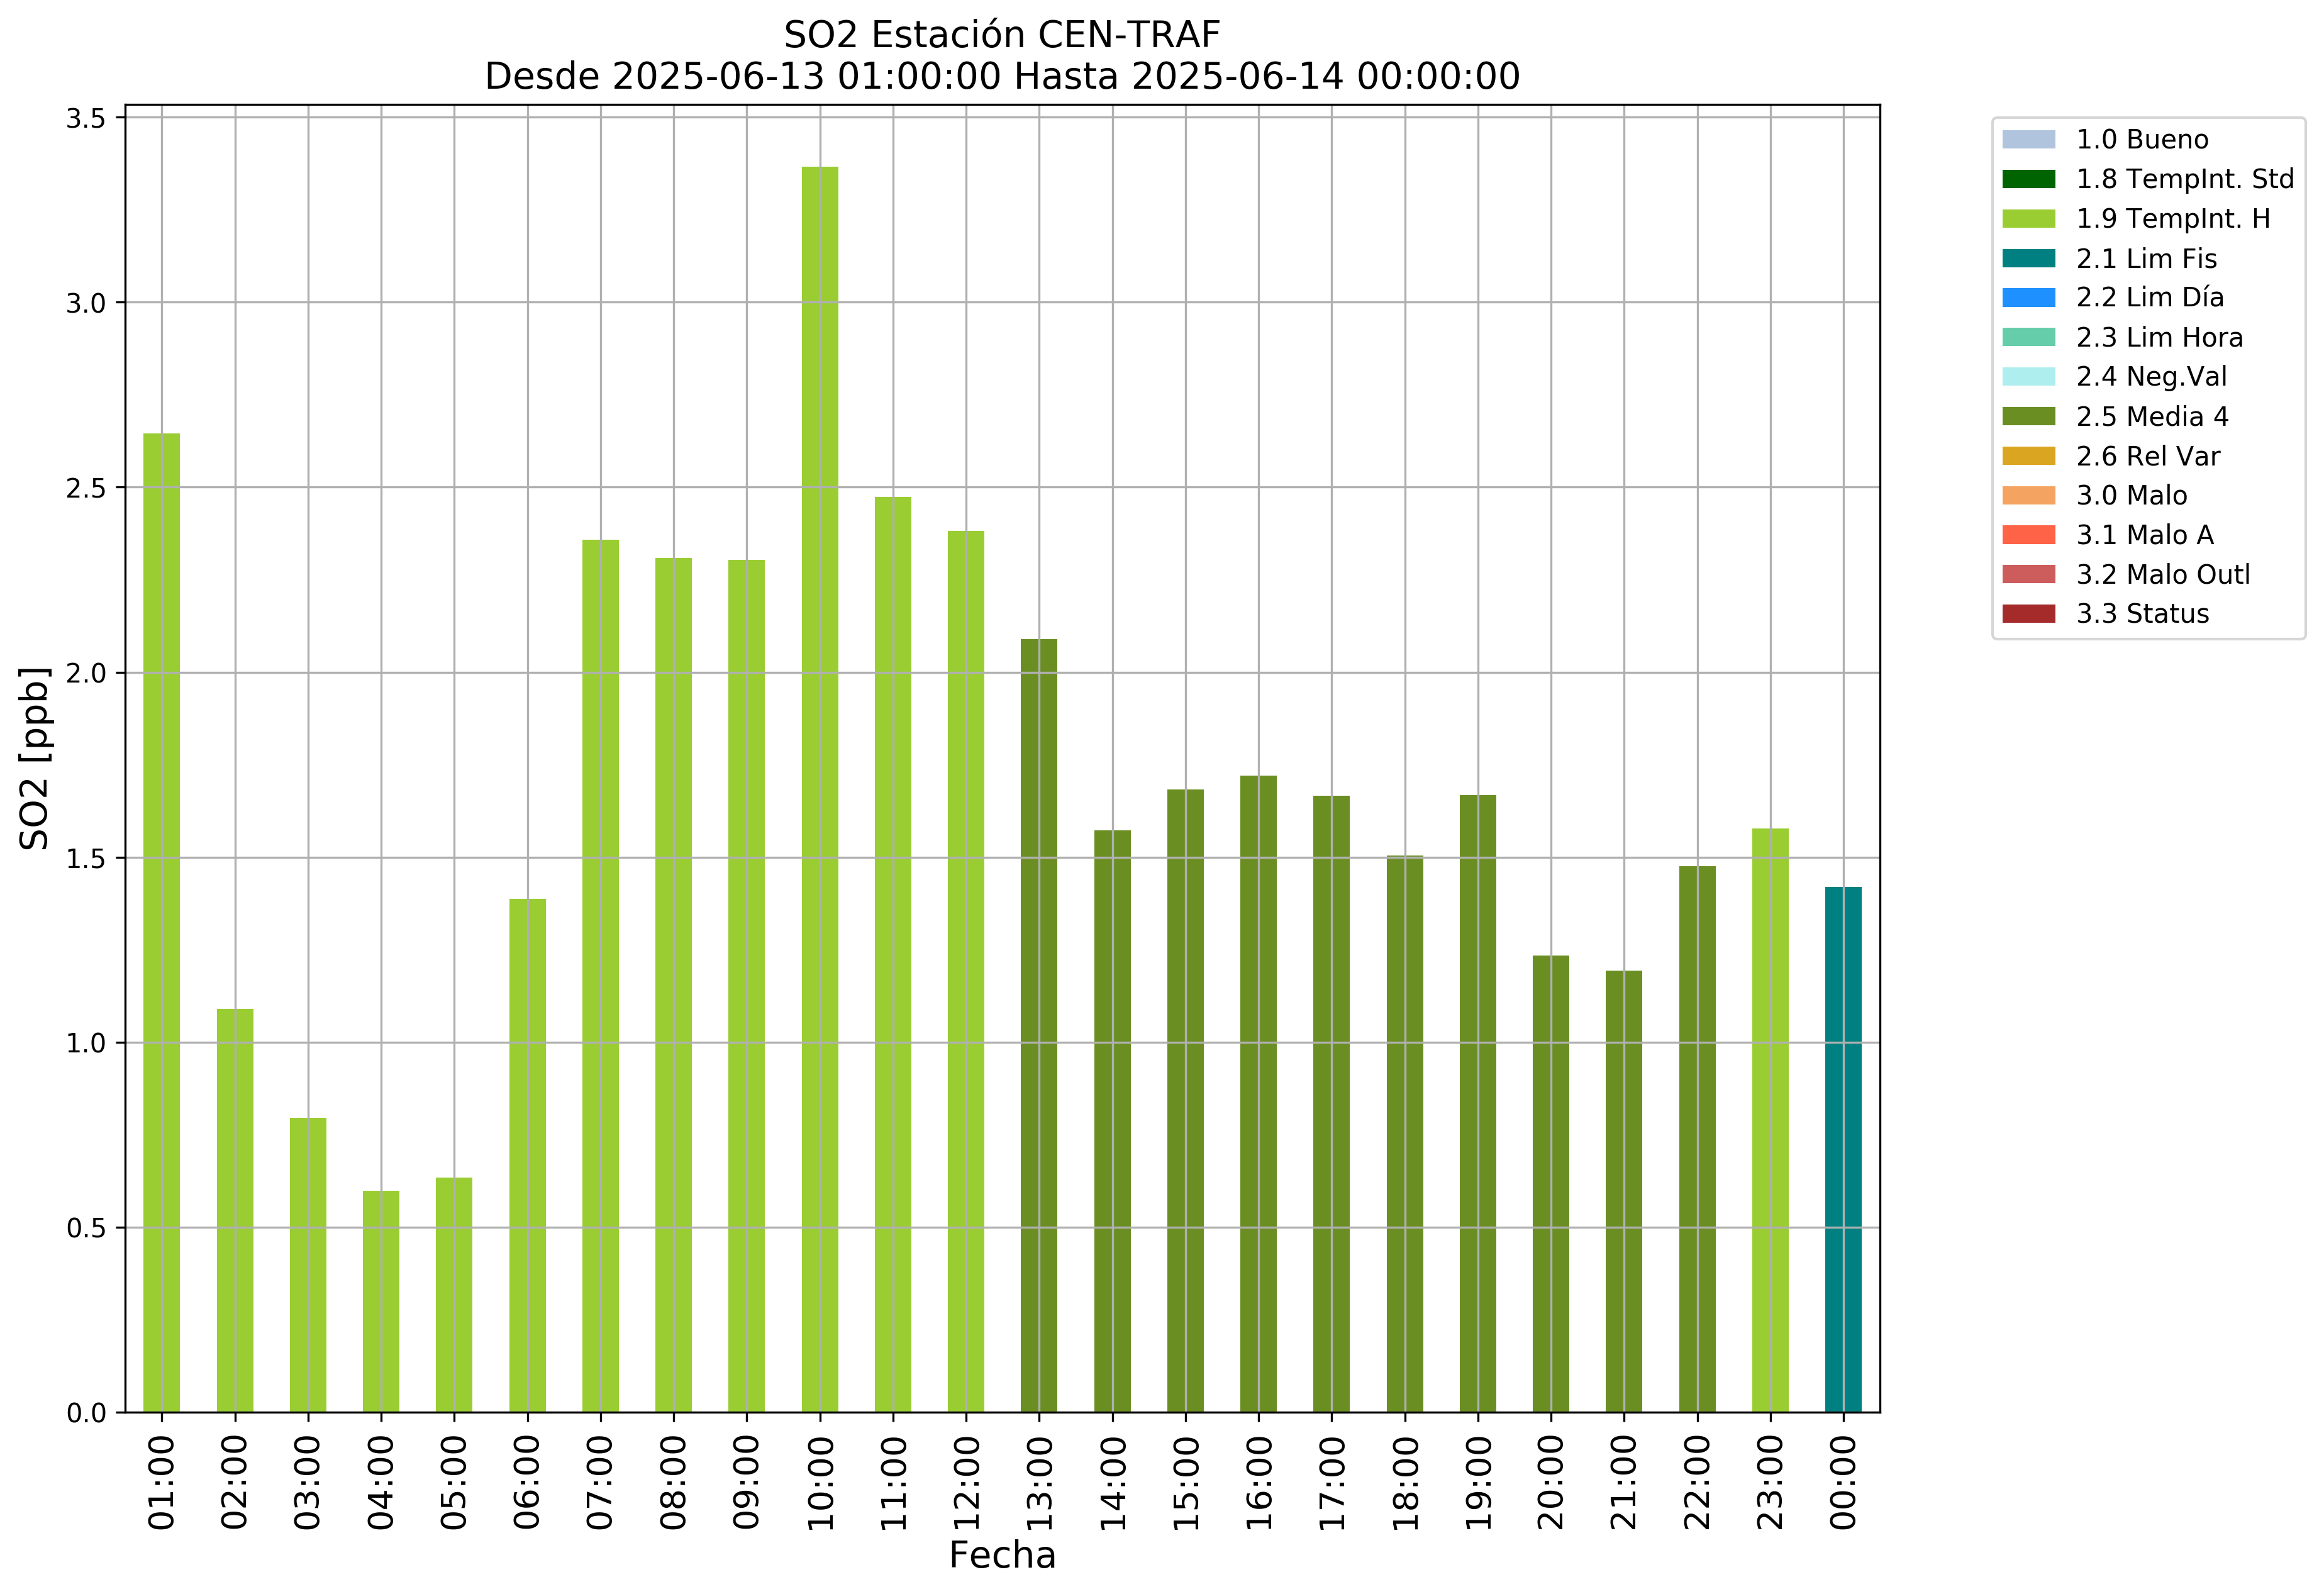Click the bar at 01:00

(x=162, y=922)
